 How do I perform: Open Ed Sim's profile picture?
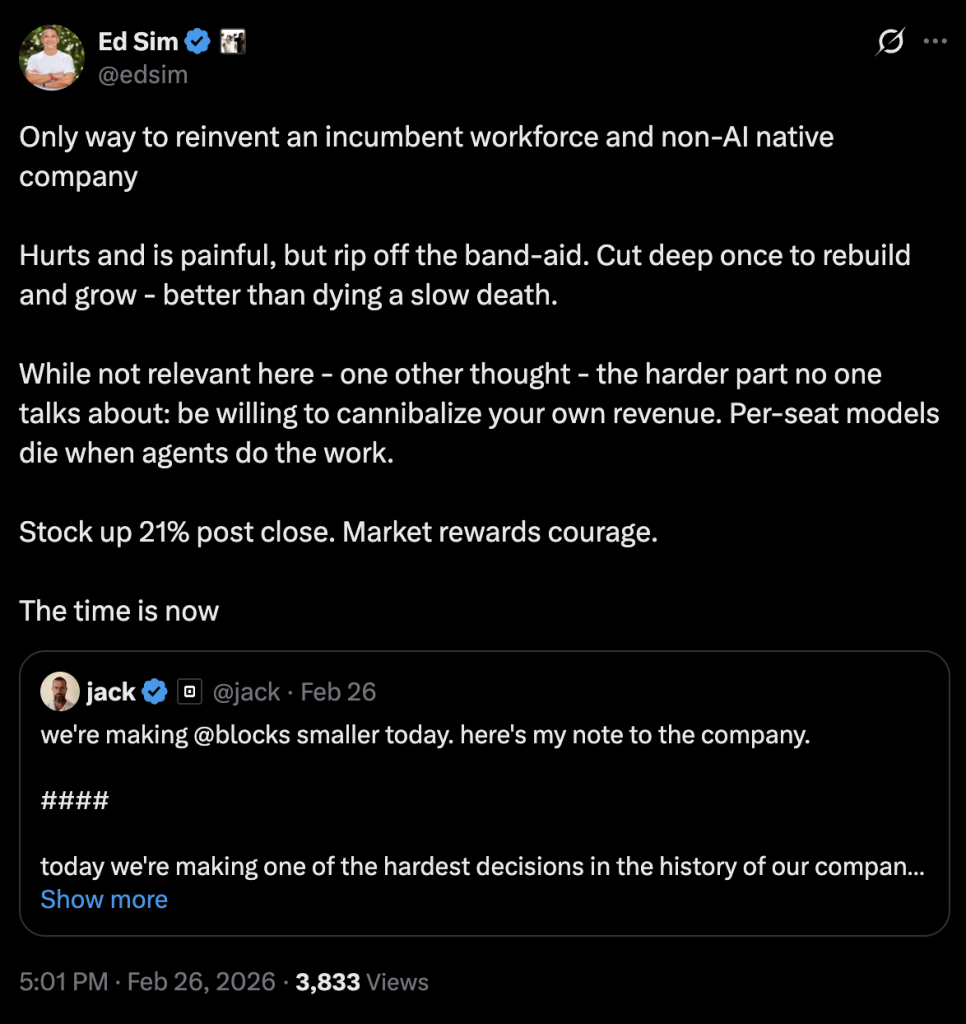[52, 57]
